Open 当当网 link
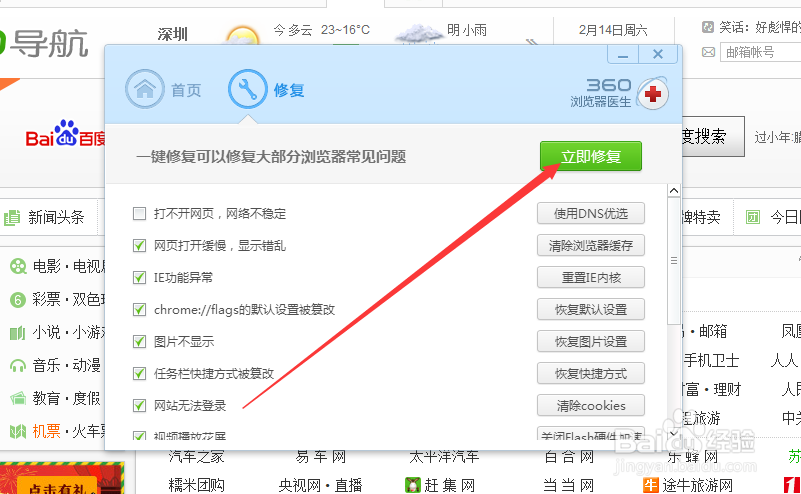 point(568,485)
